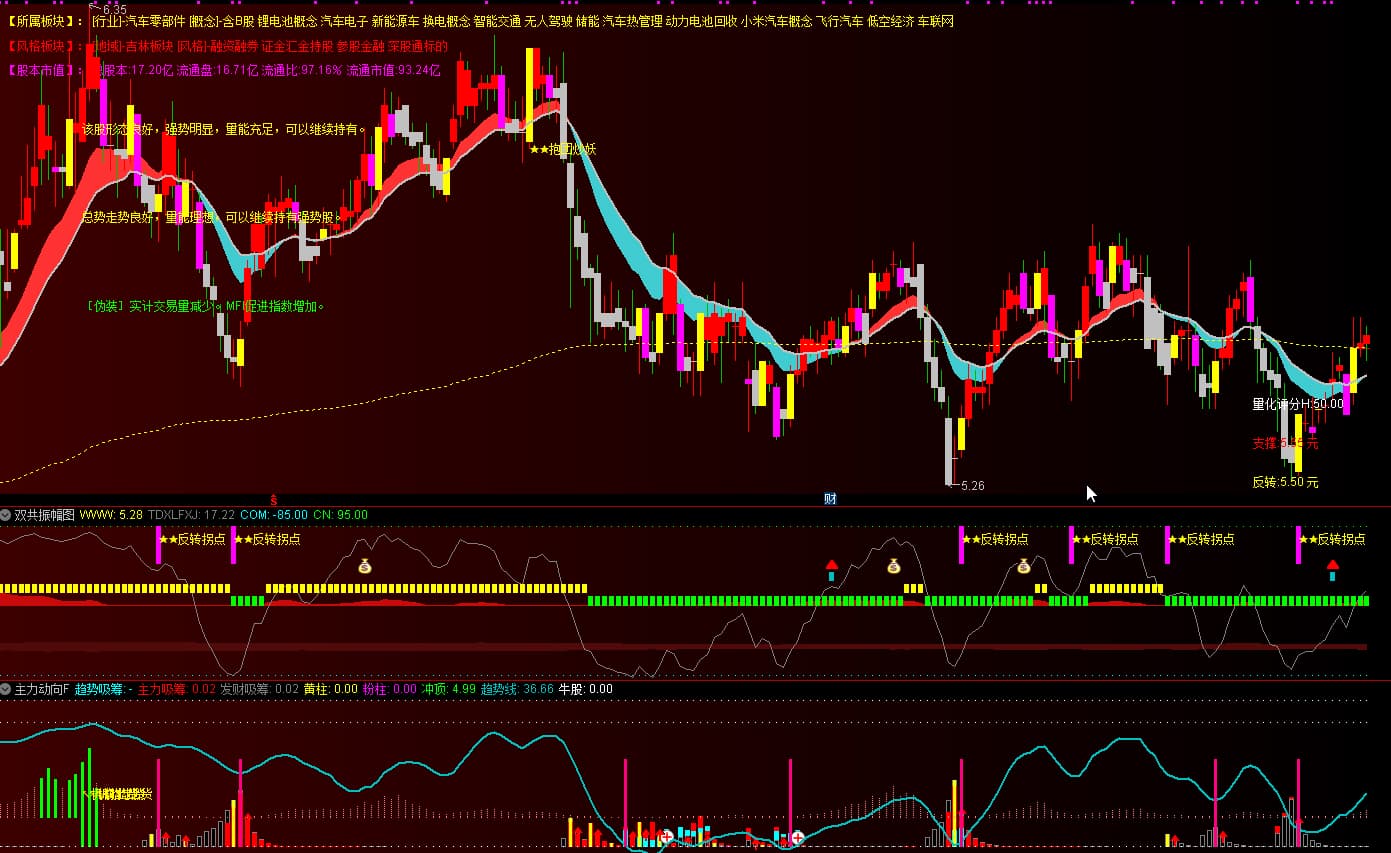Click the middle money bag icon
This screenshot has width=1391, height=853.
click(x=894, y=566)
